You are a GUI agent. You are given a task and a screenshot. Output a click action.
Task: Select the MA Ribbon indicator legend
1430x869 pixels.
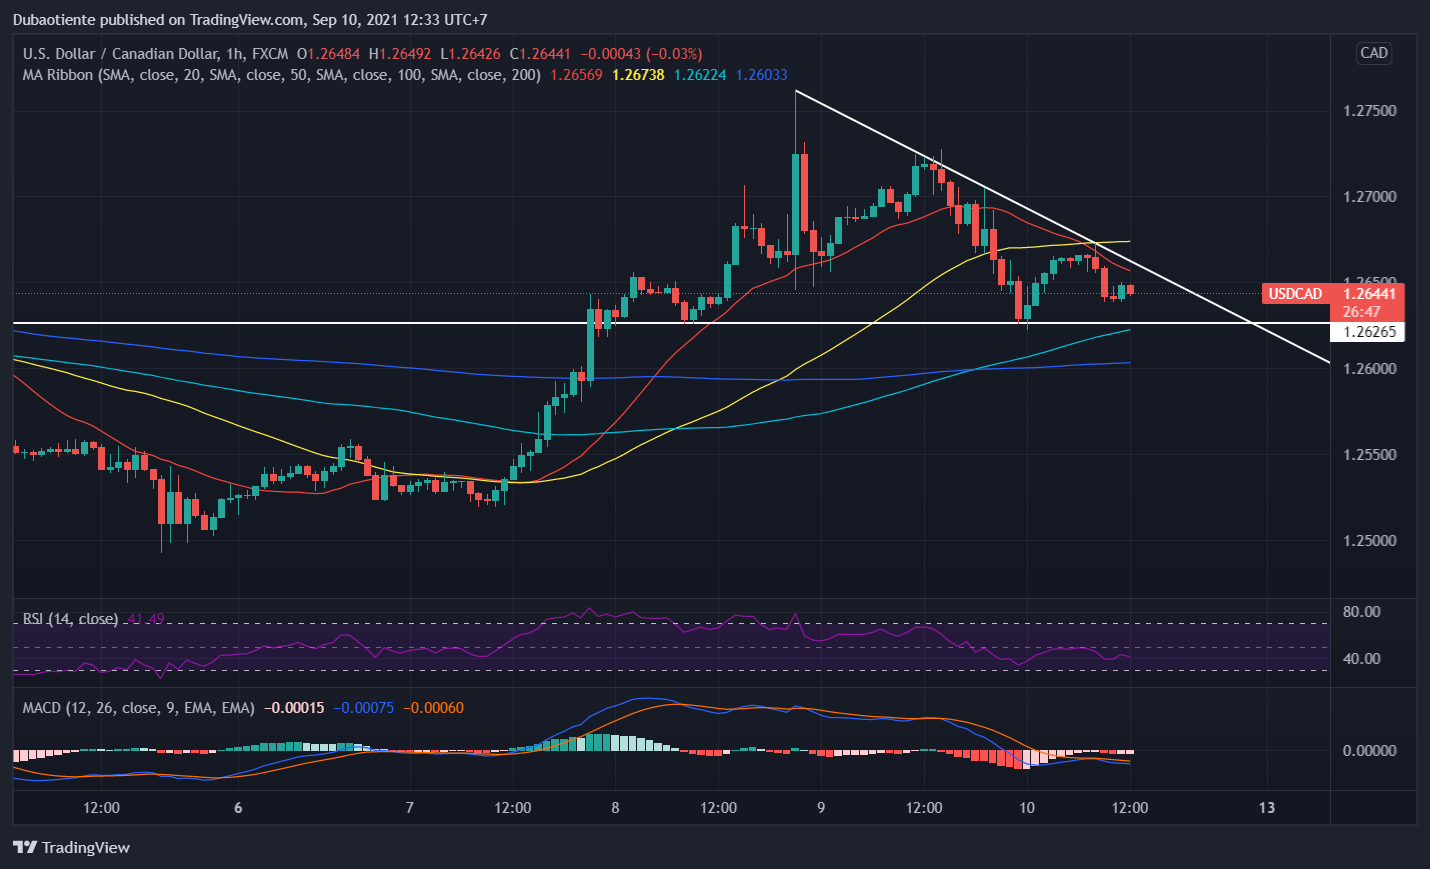pyautogui.click(x=281, y=75)
